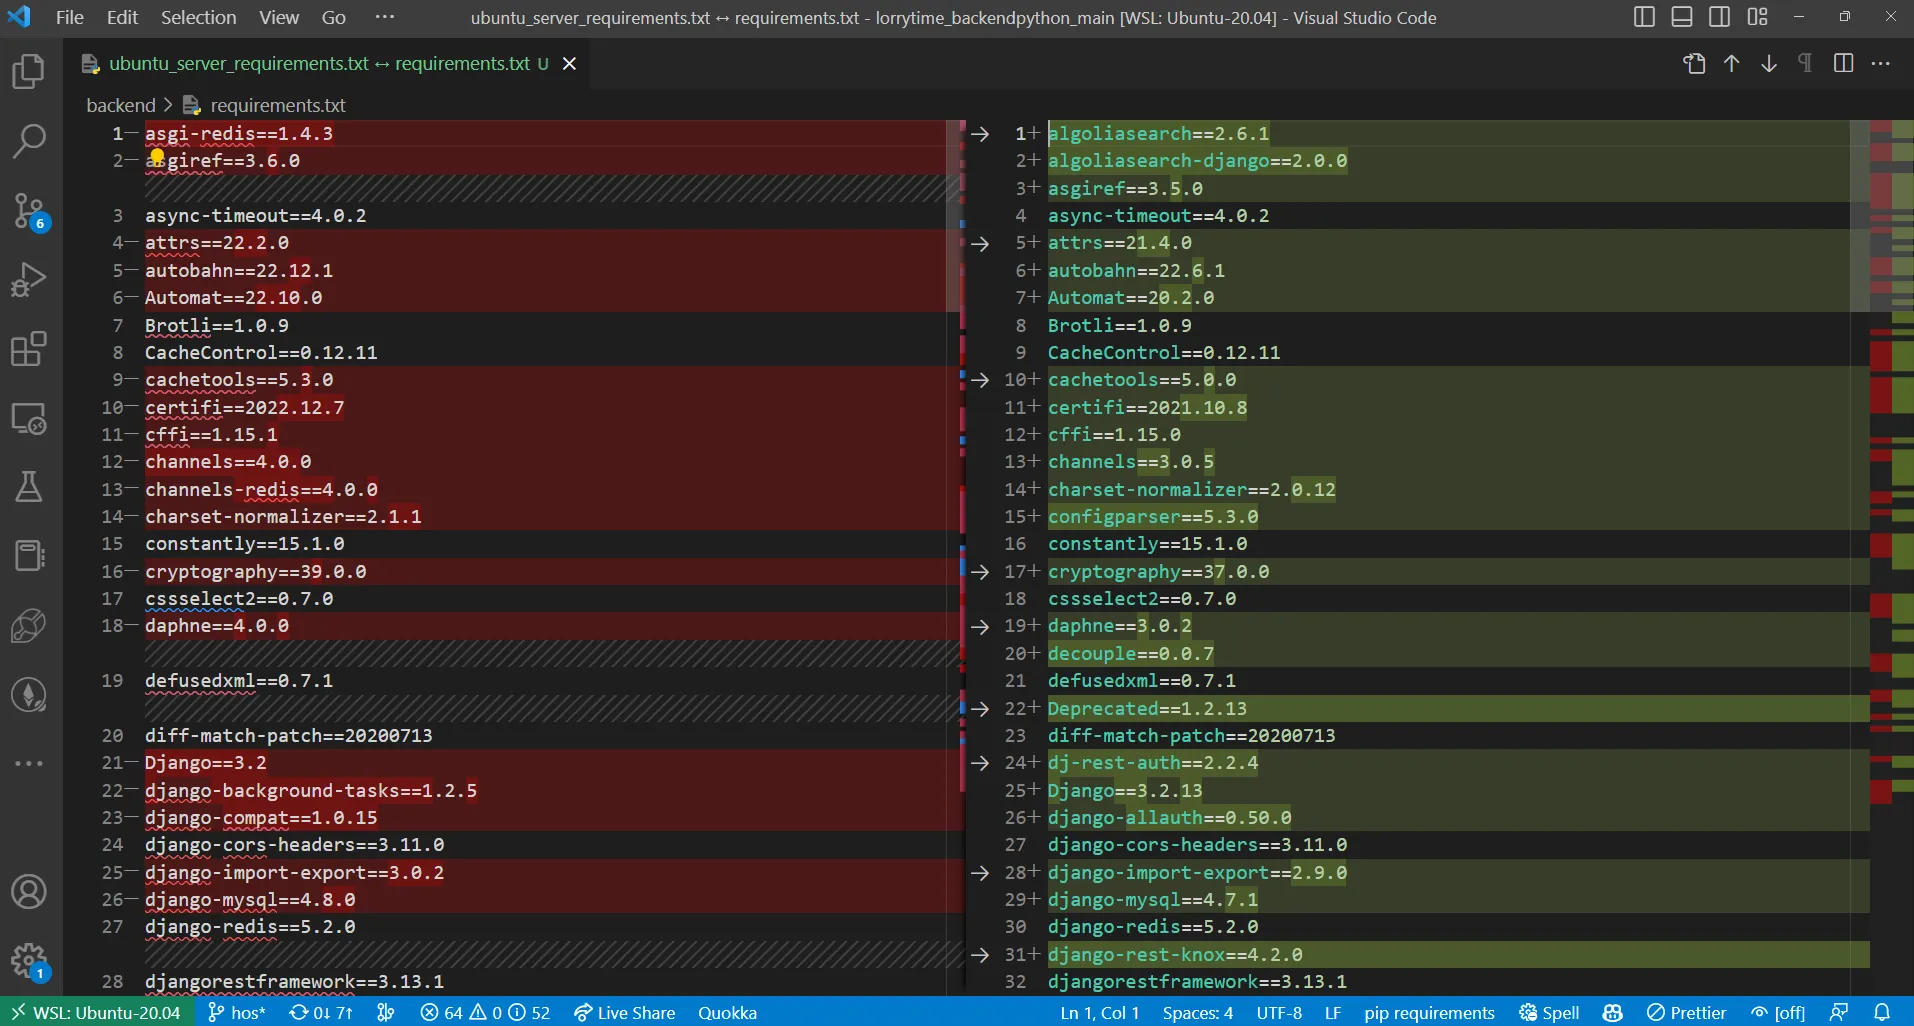Change end of line sequence LF
The image size is (1914, 1026).
click(x=1333, y=1012)
